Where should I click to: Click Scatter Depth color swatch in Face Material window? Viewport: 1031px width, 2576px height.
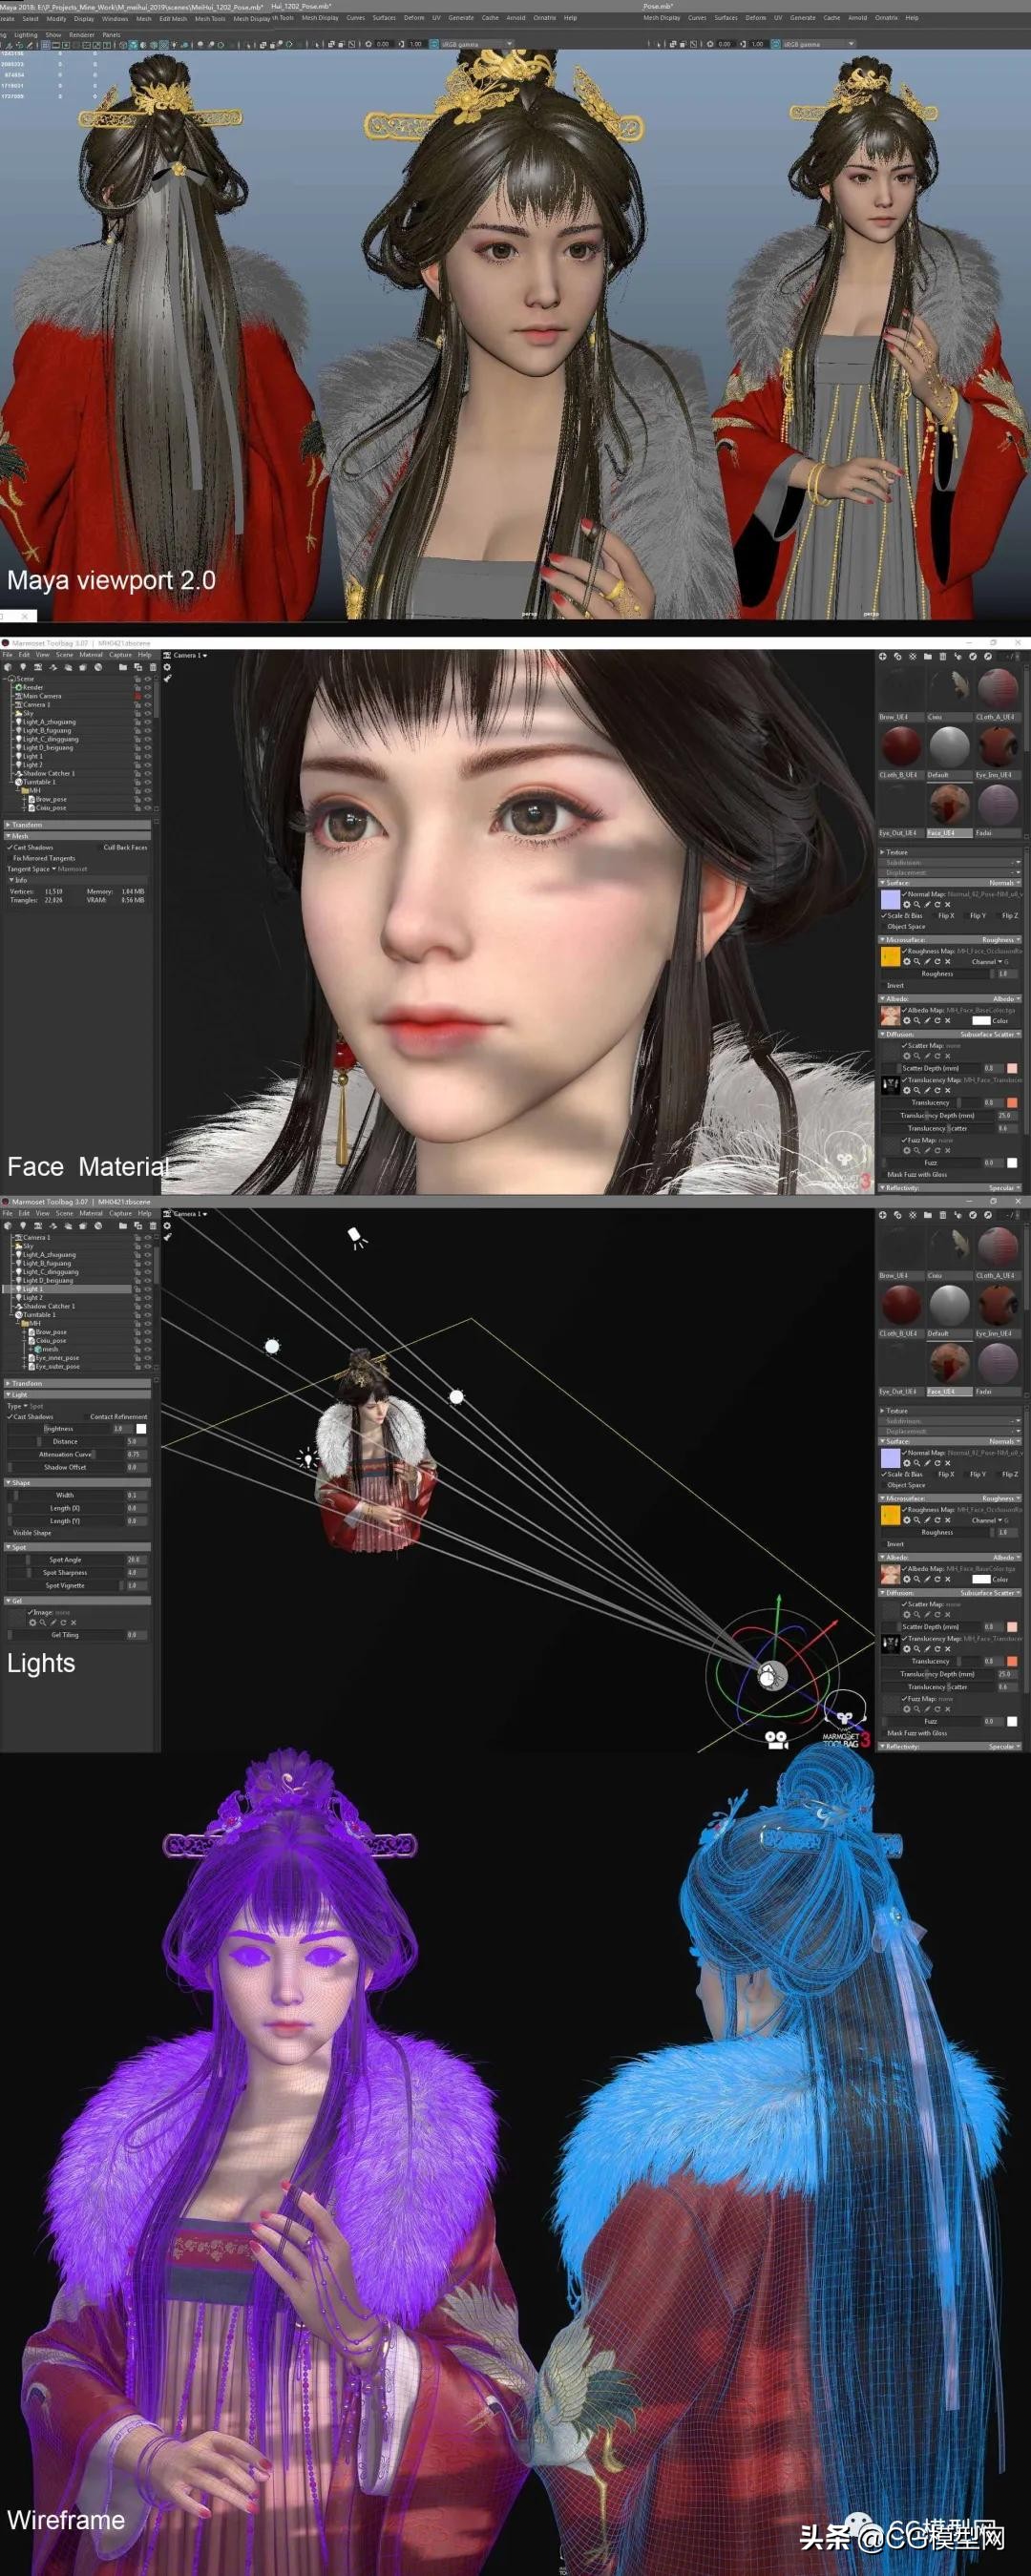point(1012,1069)
